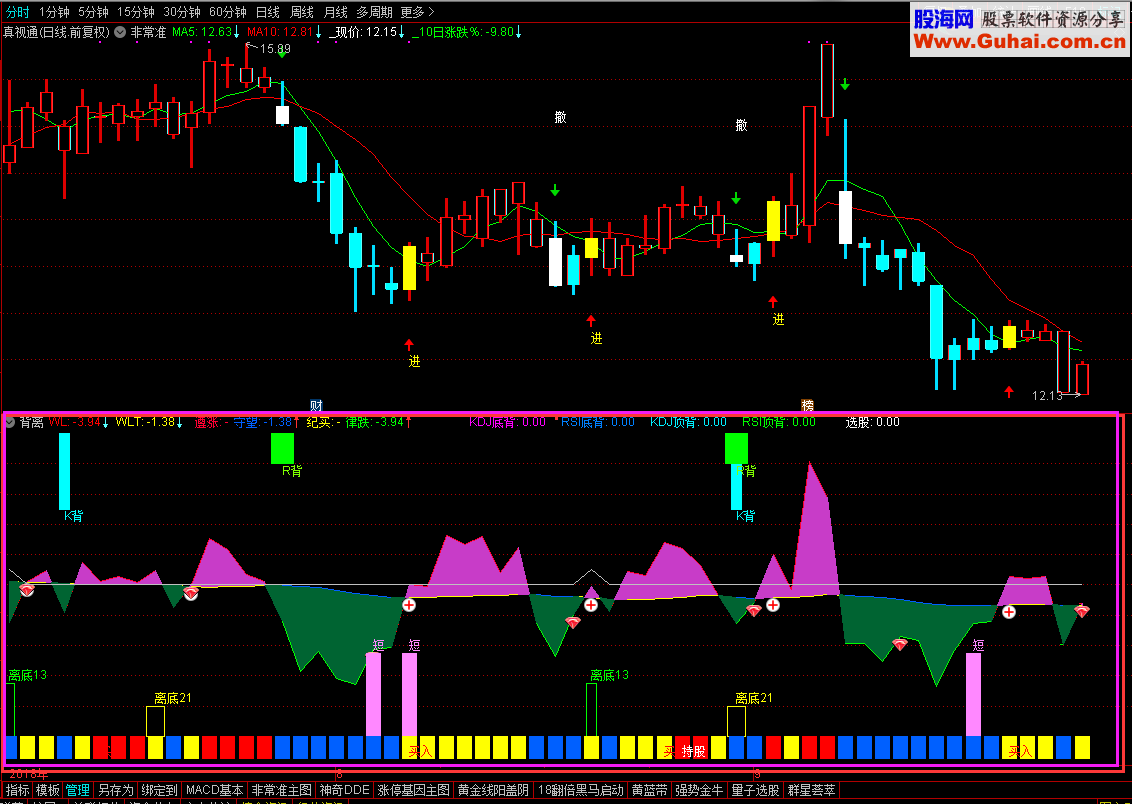Select the 30分钟 period tab
This screenshot has height=804, width=1132.
click(182, 12)
